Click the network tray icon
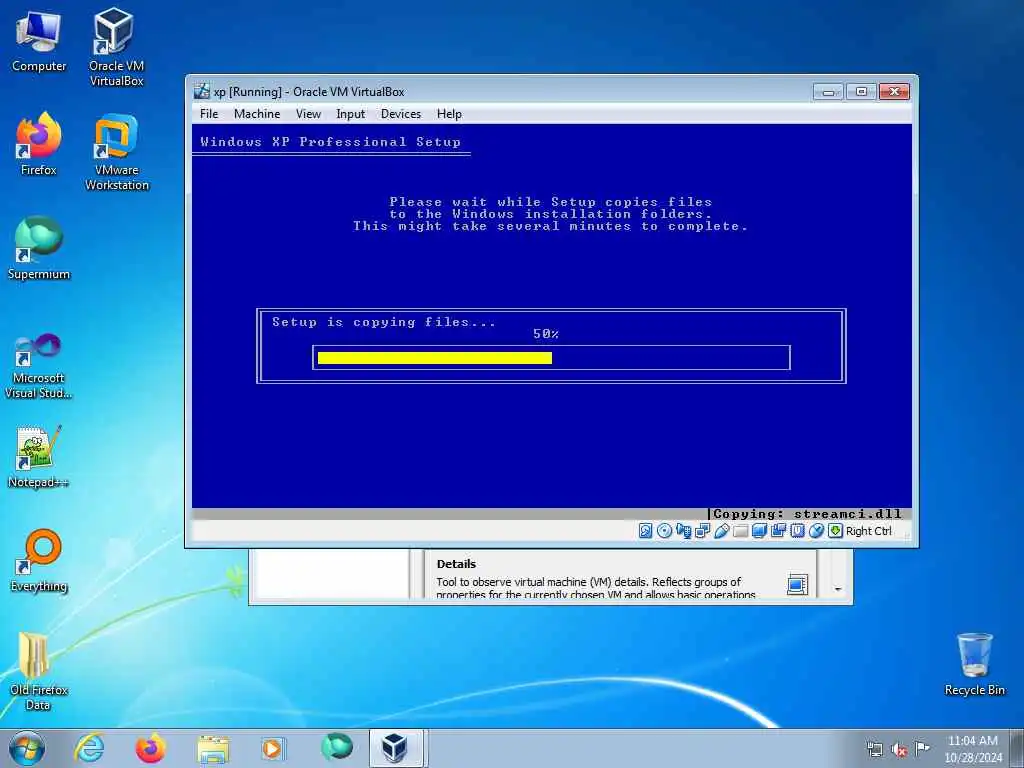Screen dimensions: 1024x768 coord(874,749)
